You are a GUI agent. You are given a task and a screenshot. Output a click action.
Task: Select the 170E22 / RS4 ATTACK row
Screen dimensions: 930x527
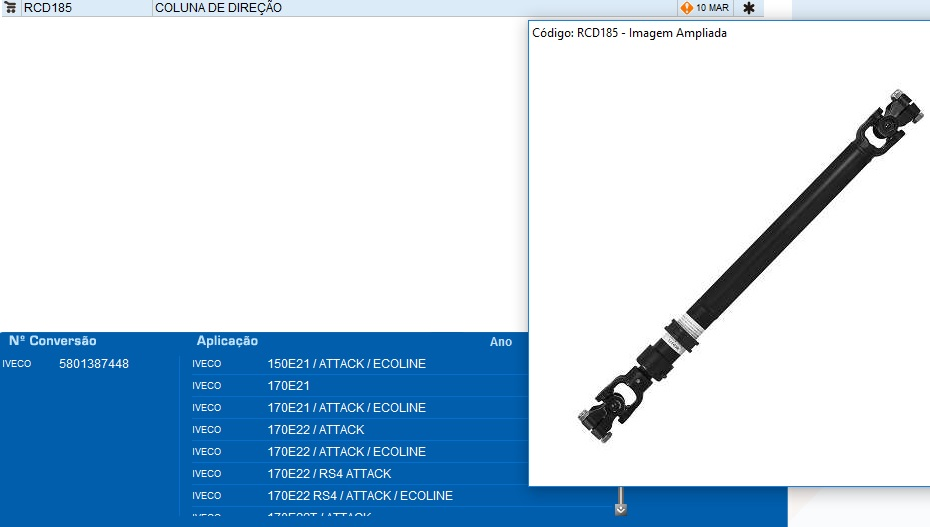tap(329, 474)
